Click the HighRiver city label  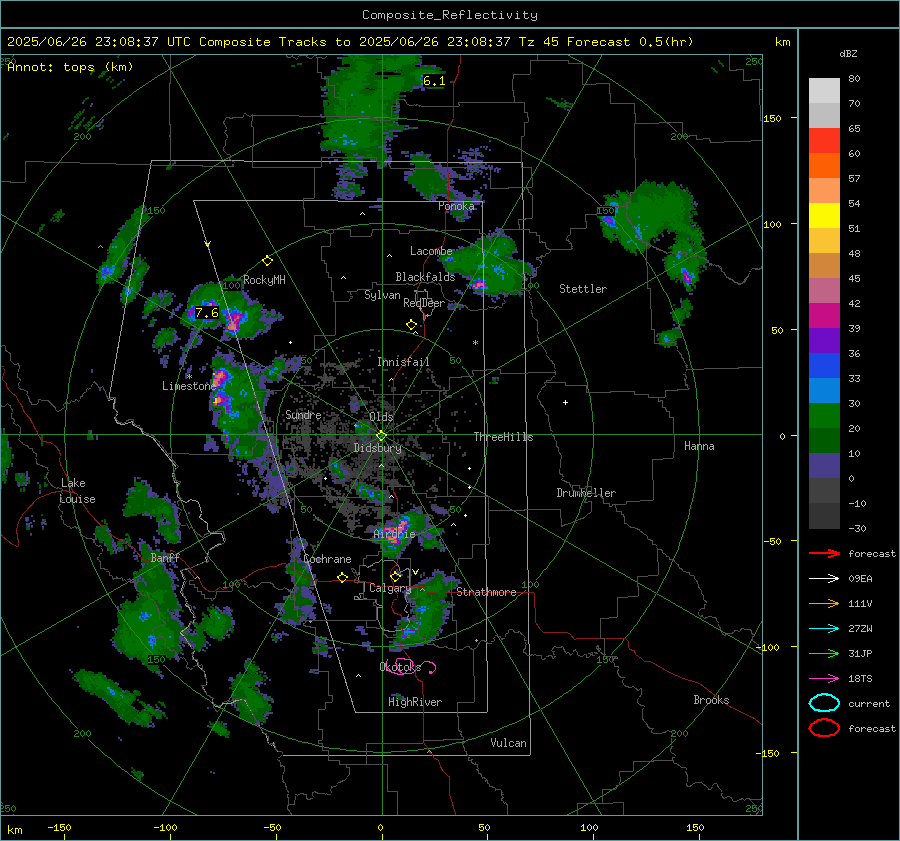click(415, 702)
